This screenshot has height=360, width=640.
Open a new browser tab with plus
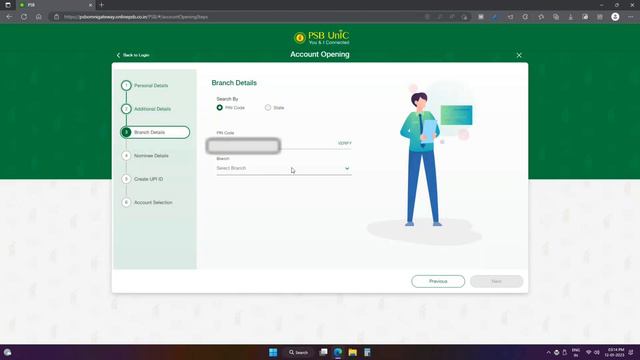pos(102,5)
